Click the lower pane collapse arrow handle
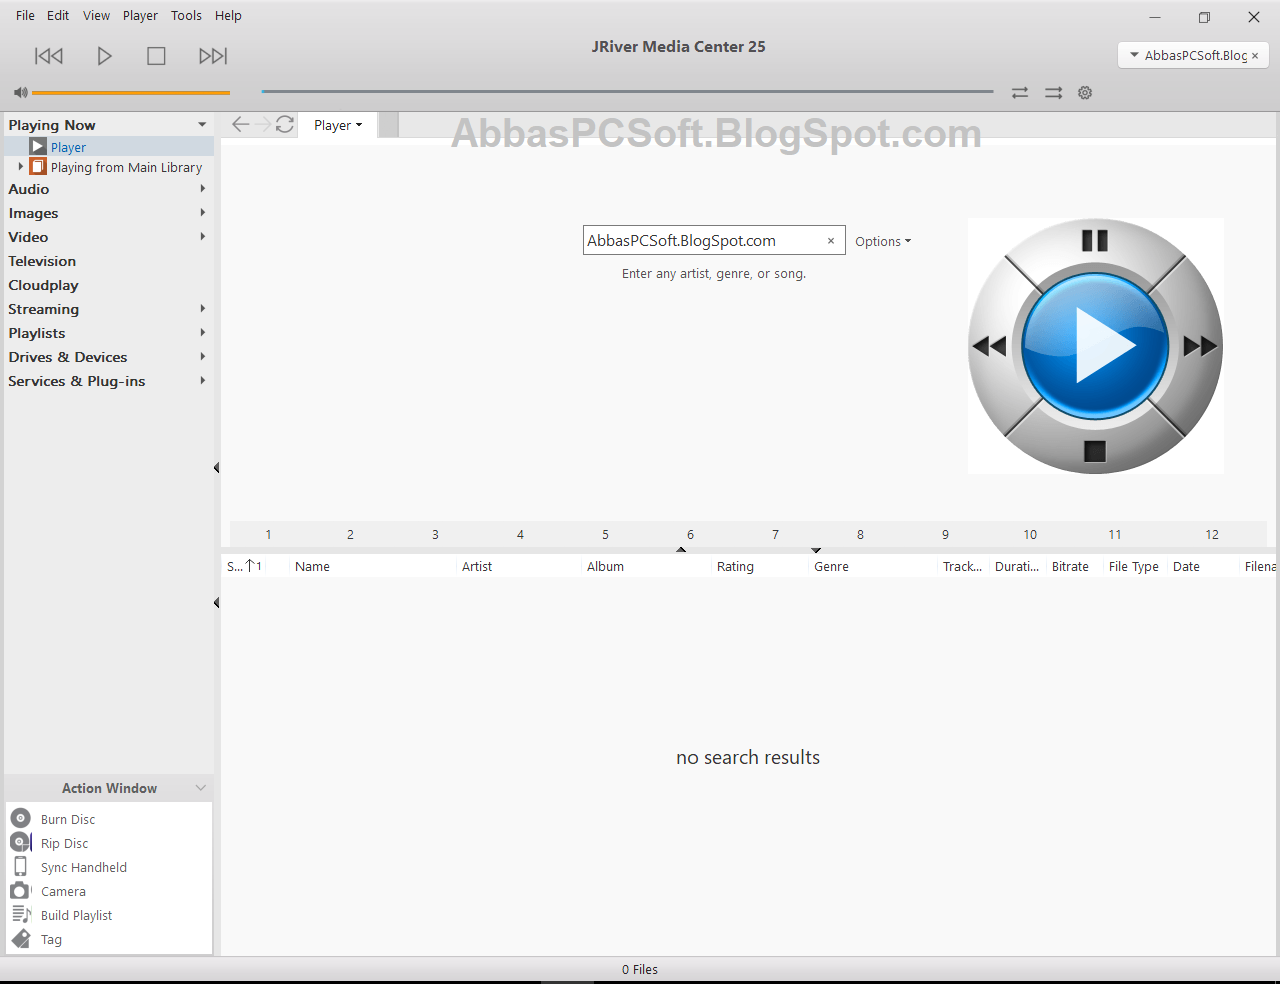The width and height of the screenshot is (1280, 984). pyautogui.click(x=217, y=603)
